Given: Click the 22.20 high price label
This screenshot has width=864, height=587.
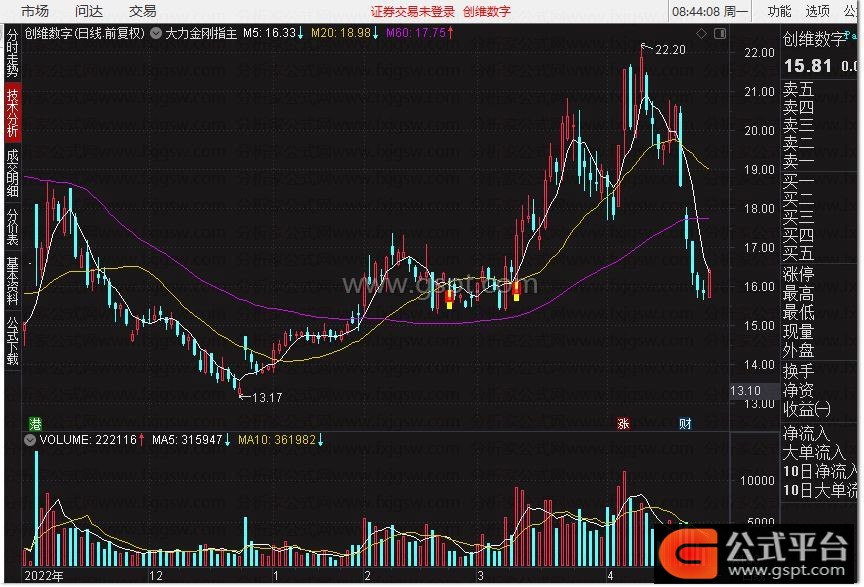Looking at the screenshot, I should point(671,50).
